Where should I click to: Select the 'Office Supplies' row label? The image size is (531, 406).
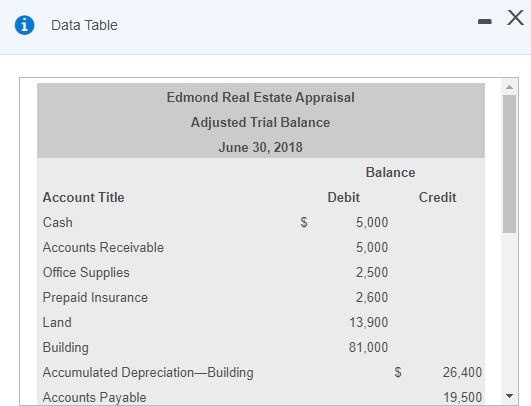pos(86,273)
